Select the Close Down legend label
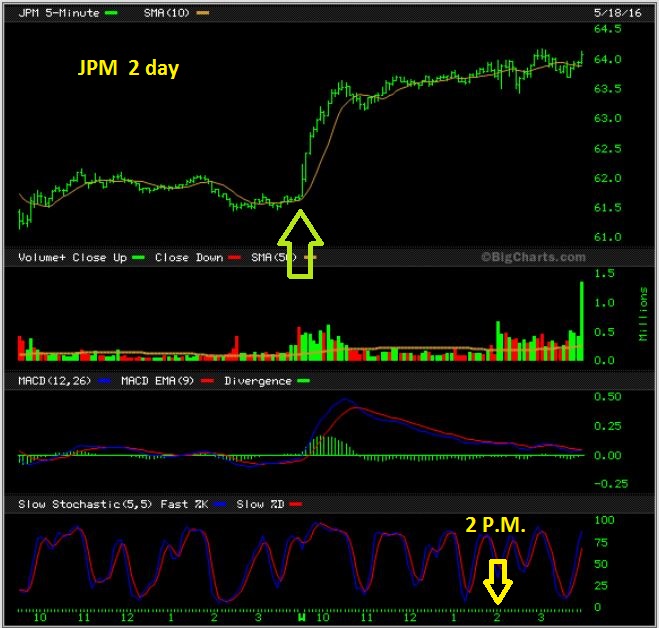The height and width of the screenshot is (628, 659). click(x=189, y=257)
